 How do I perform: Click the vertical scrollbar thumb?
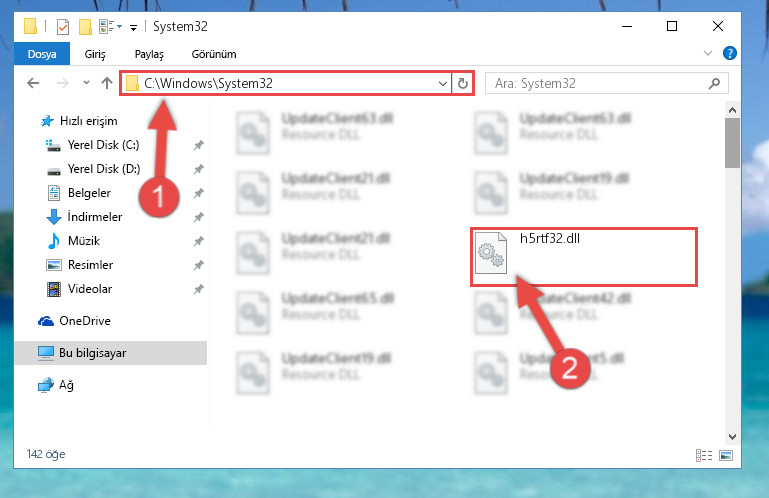[732, 143]
